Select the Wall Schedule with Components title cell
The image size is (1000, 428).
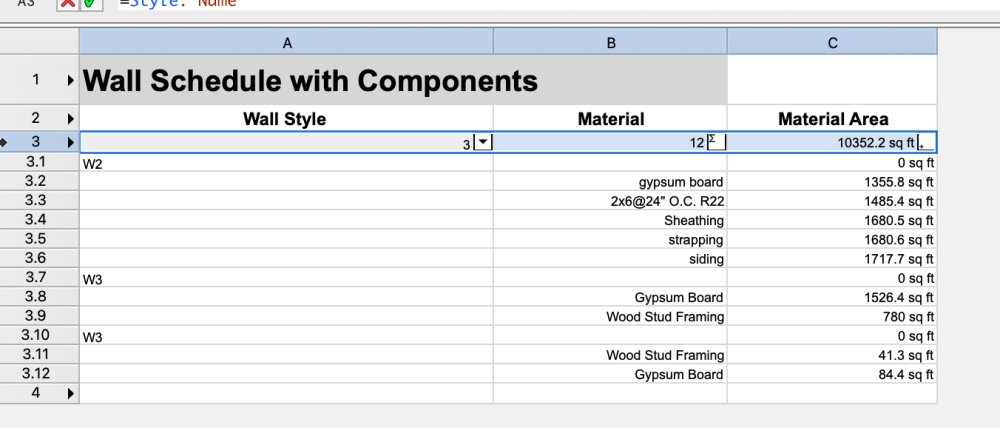[x=310, y=80]
